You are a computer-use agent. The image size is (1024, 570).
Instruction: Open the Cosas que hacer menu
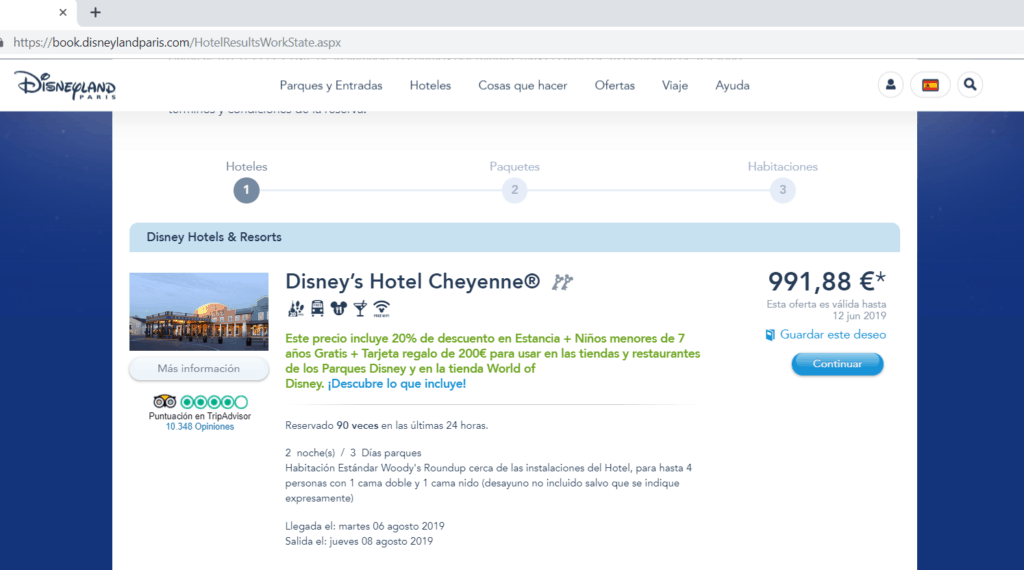pyautogui.click(x=522, y=86)
